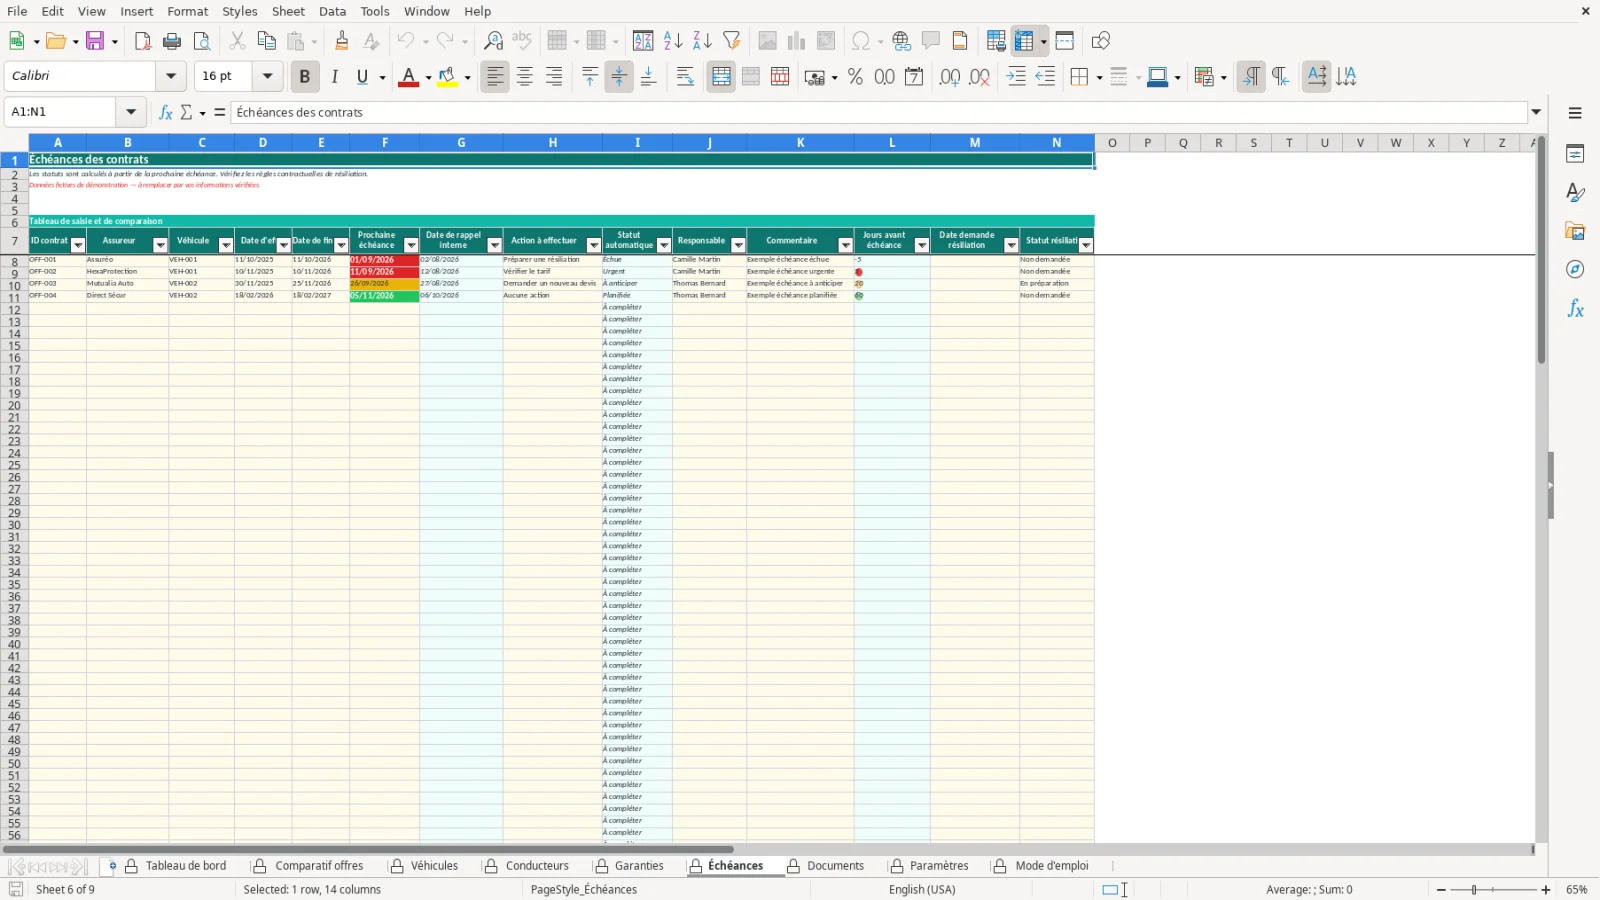Toggle Align Right
Screen dimensions: 1600x900
pos(554,77)
